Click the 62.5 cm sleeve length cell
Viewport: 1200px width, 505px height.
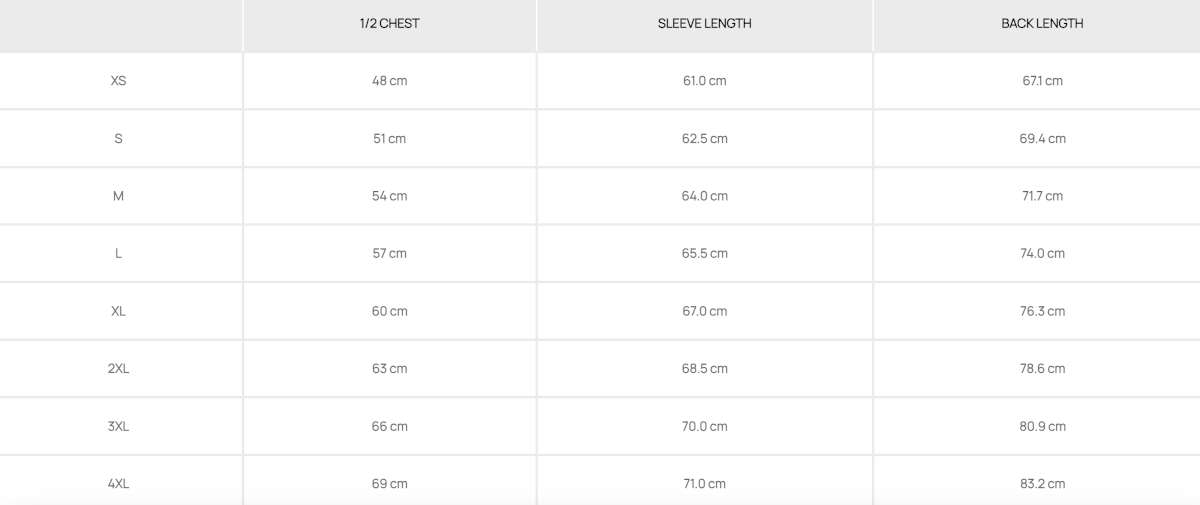704,138
